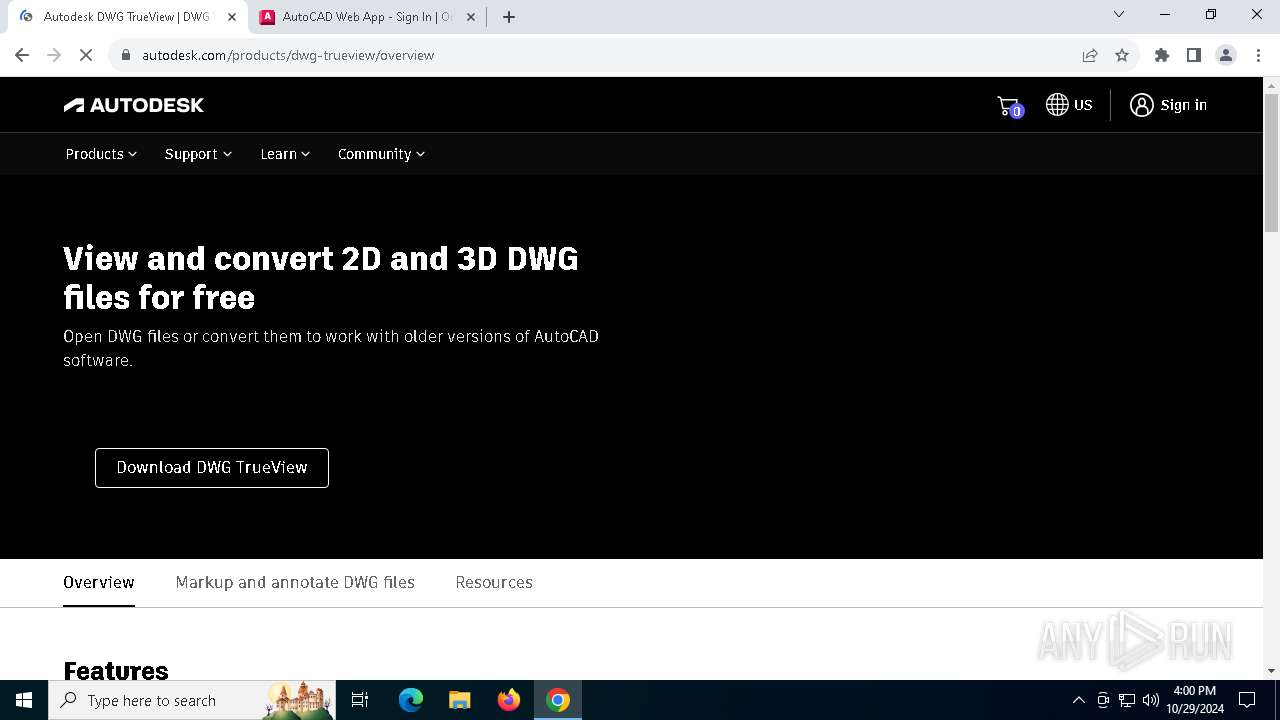This screenshot has height=720, width=1280.
Task: Click the address bar URL field
Action: [x=600, y=55]
